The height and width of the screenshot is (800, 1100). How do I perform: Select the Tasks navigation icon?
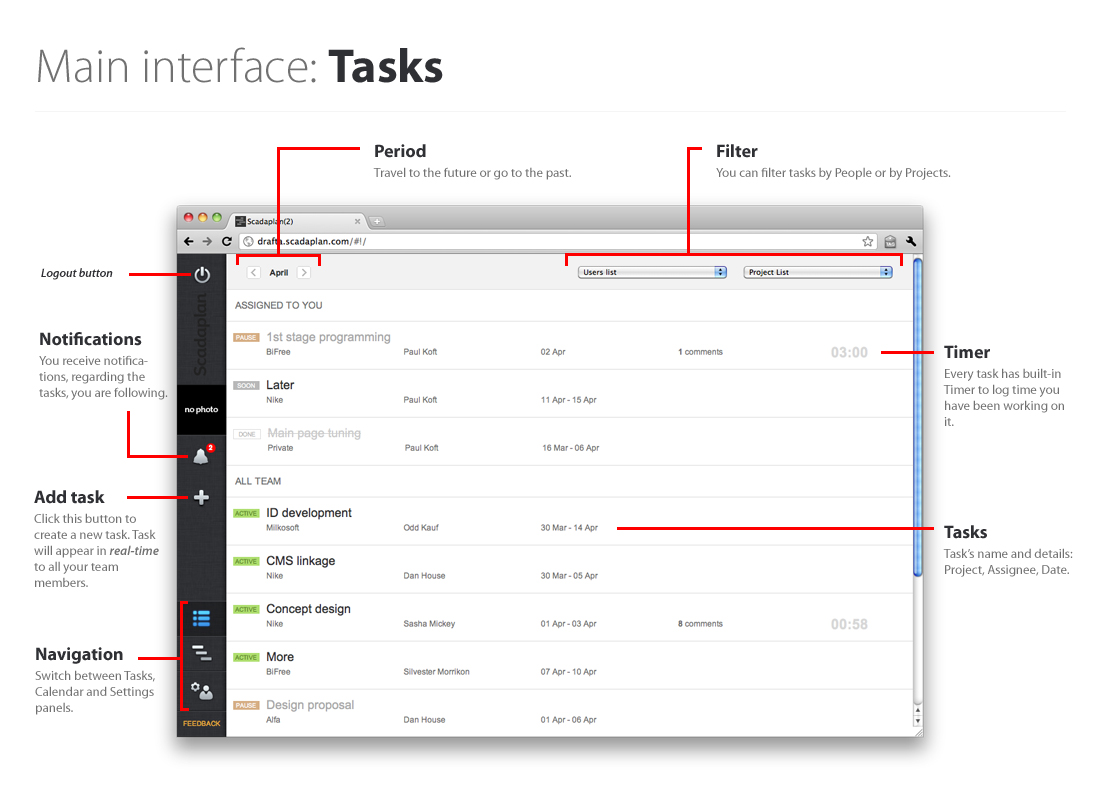[x=202, y=617]
